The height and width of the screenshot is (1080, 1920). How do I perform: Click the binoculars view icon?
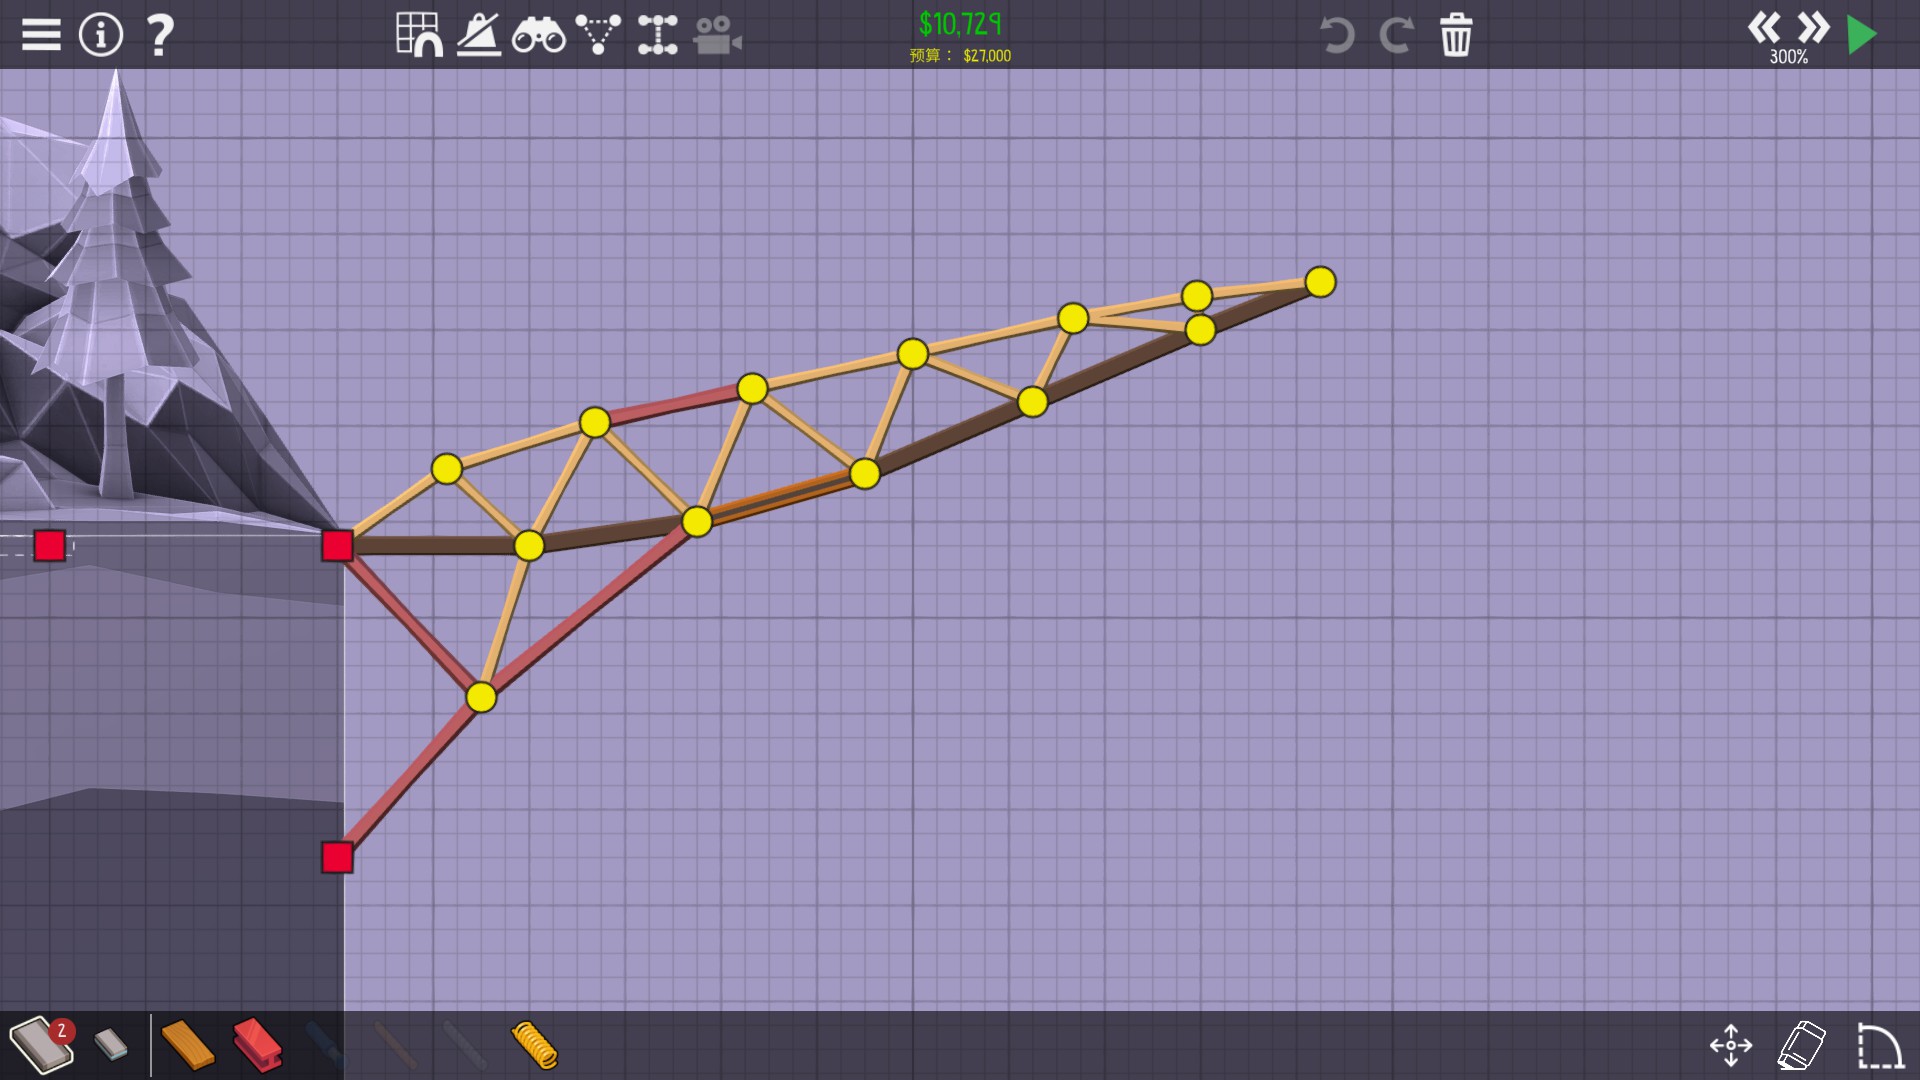(x=538, y=37)
